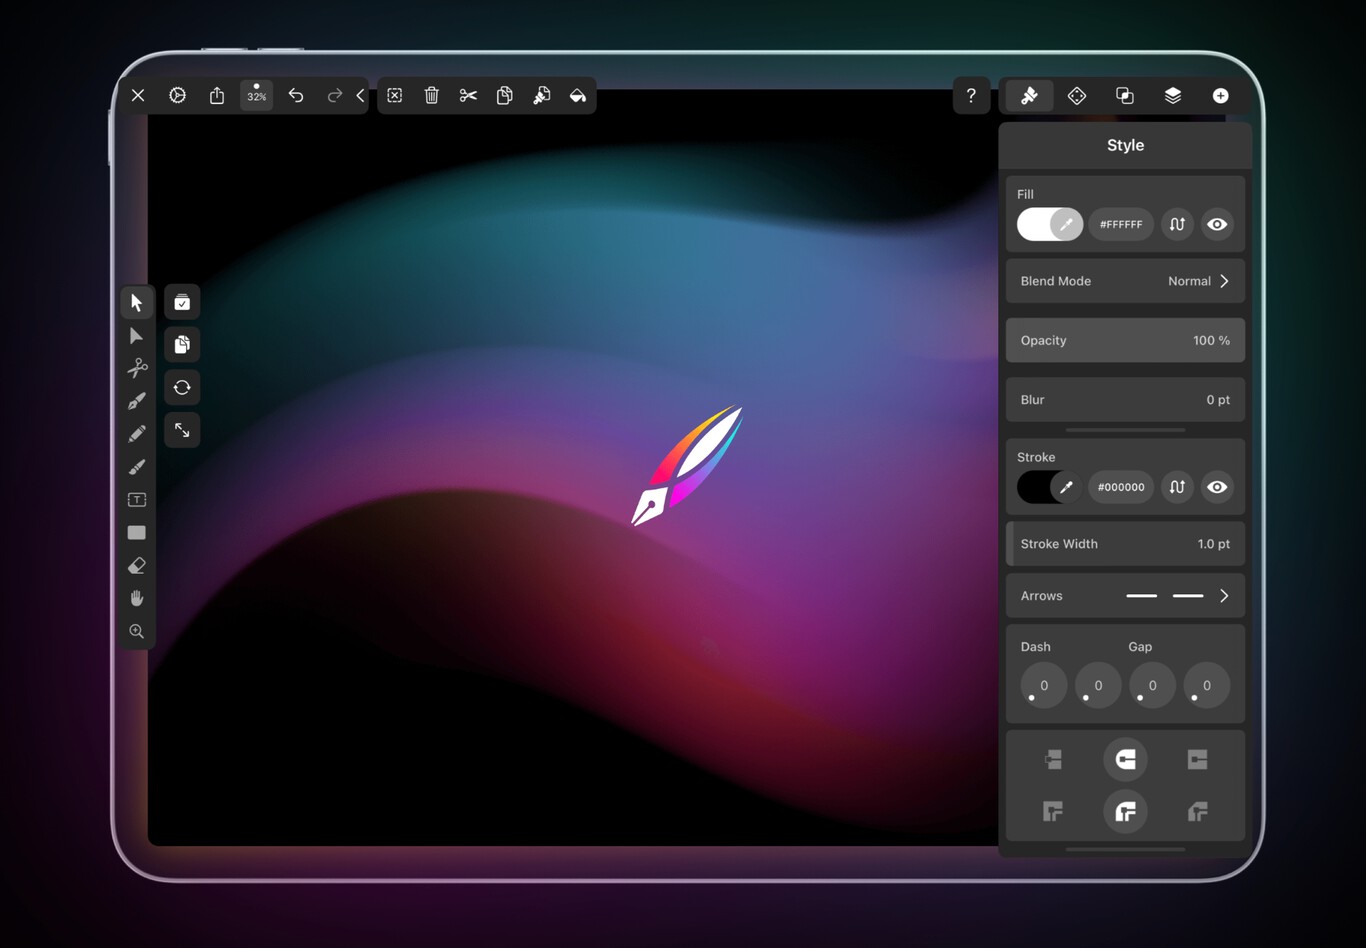Screen dimensions: 1366x948
Task: Switch to the Style tab
Action: tap(1029, 95)
